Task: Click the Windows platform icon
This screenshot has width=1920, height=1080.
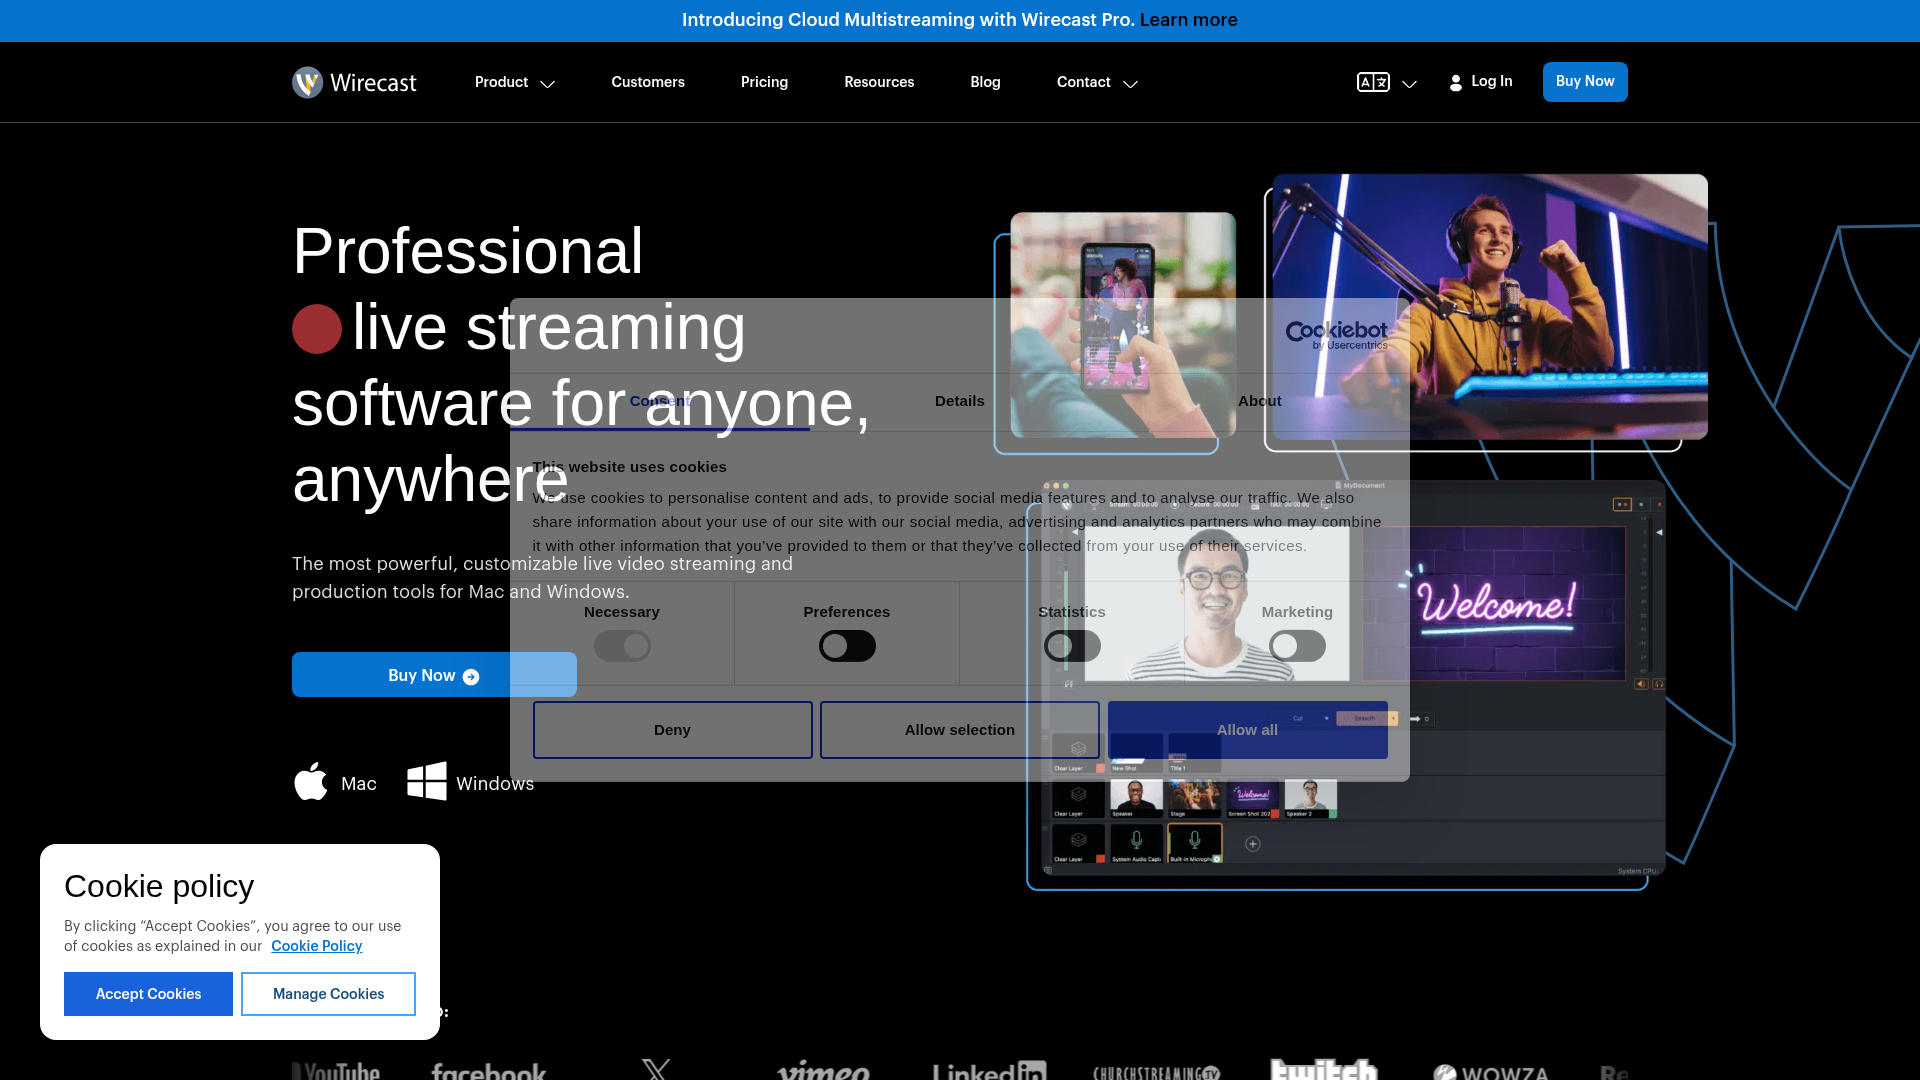Action: 427,781
